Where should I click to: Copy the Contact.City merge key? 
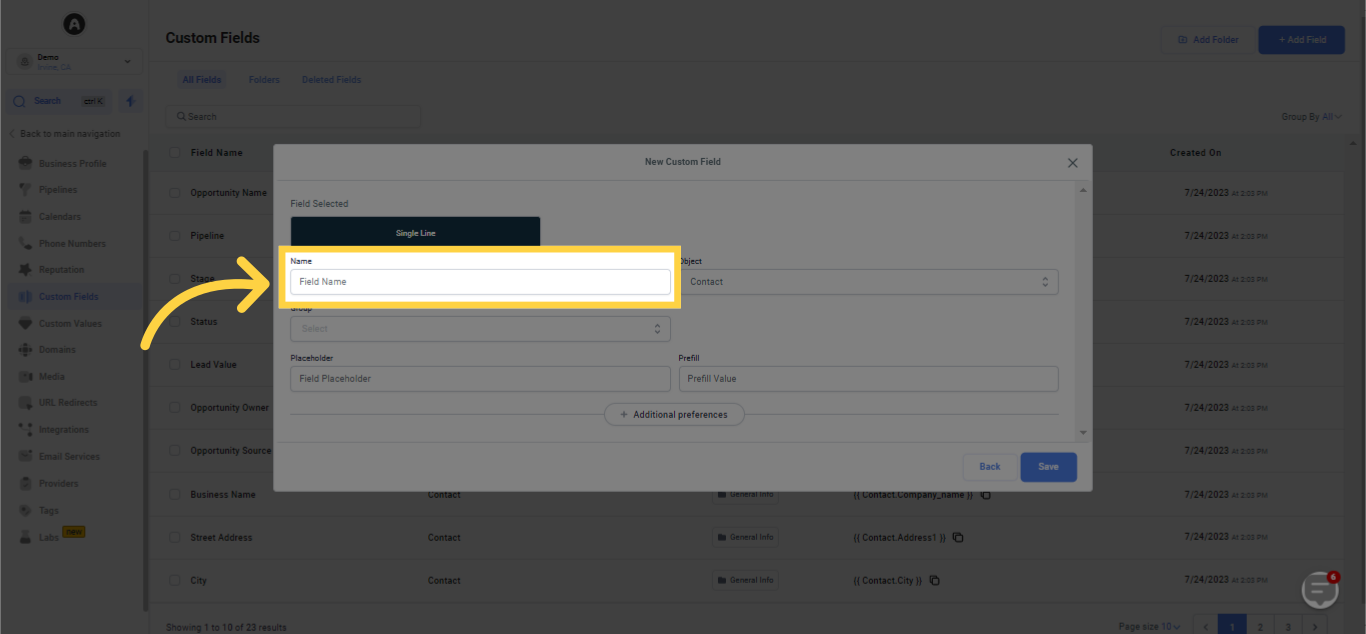point(935,581)
